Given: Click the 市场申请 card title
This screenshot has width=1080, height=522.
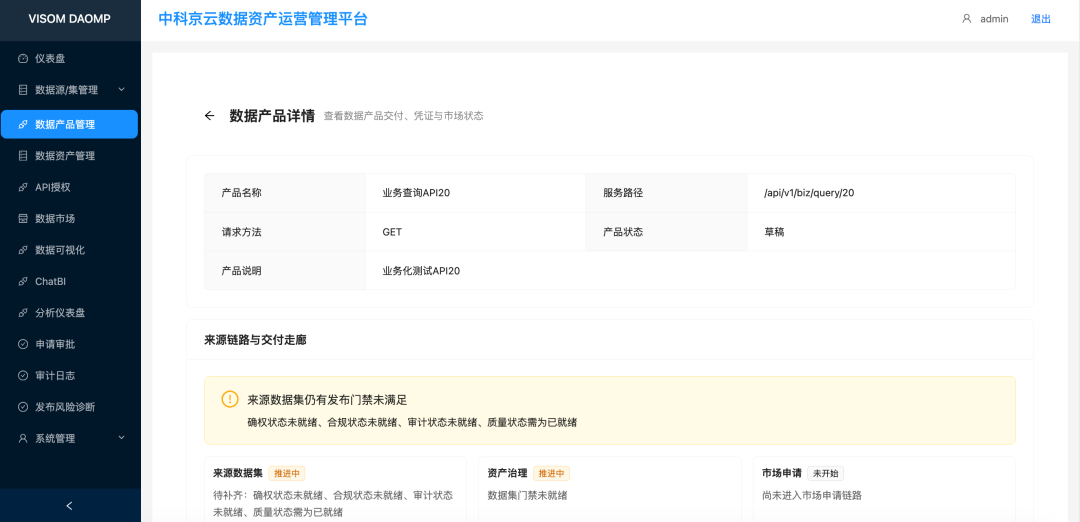Looking at the screenshot, I should click(x=782, y=473).
